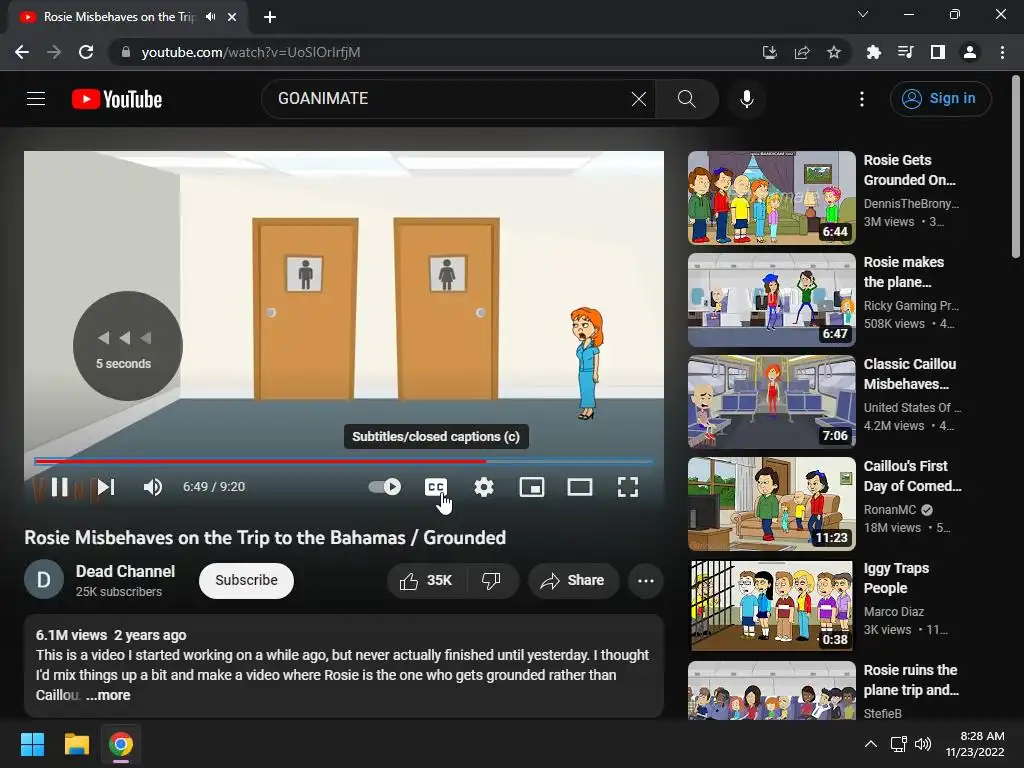1024x768 pixels.
Task: Search with your voice microphone
Action: [x=746, y=99]
